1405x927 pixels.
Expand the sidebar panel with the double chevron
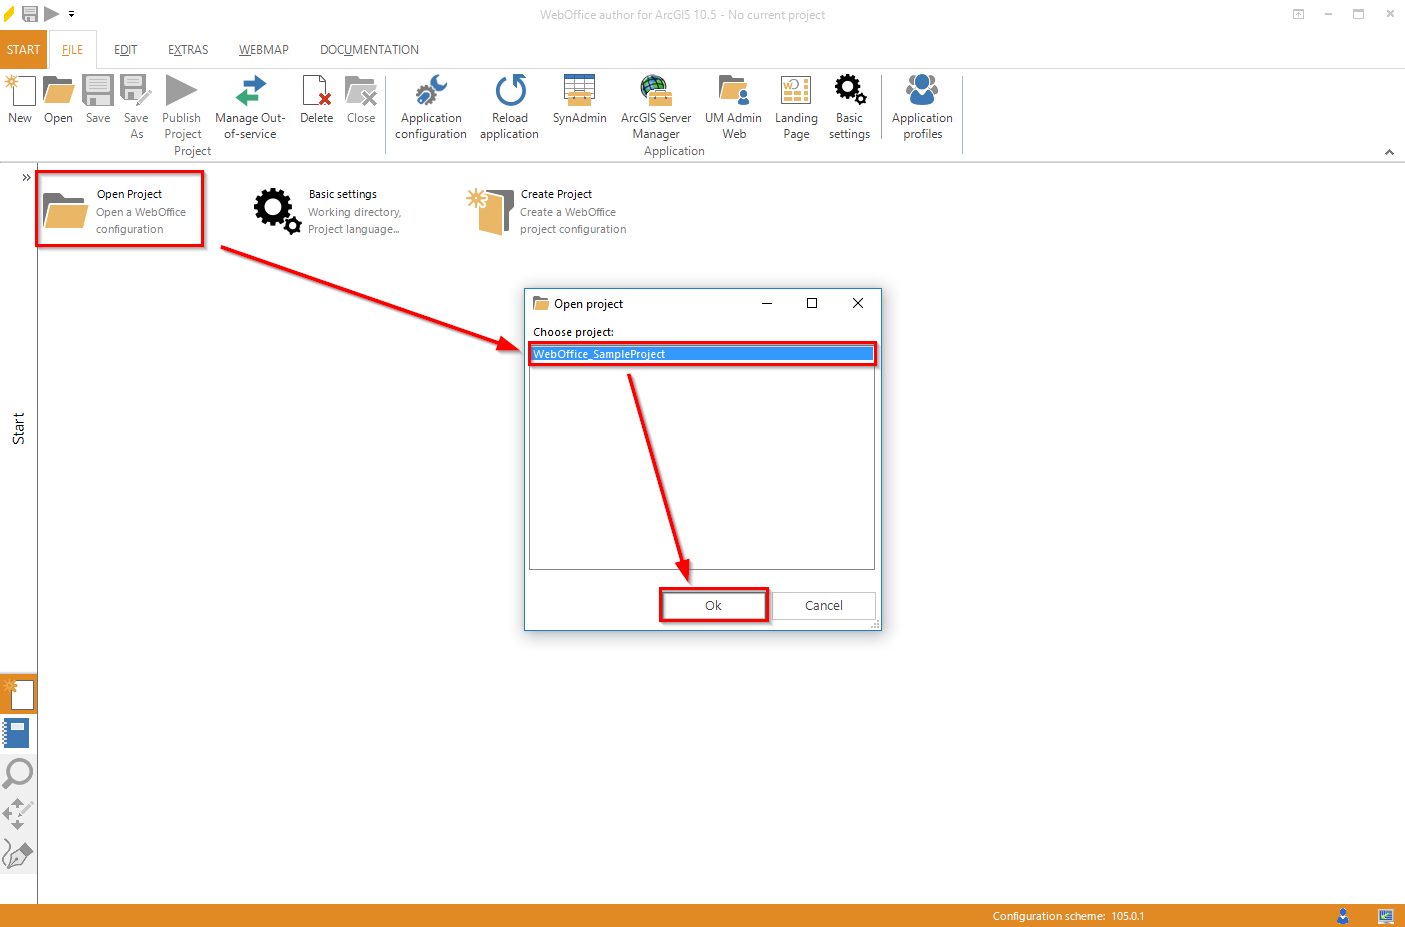[25, 176]
